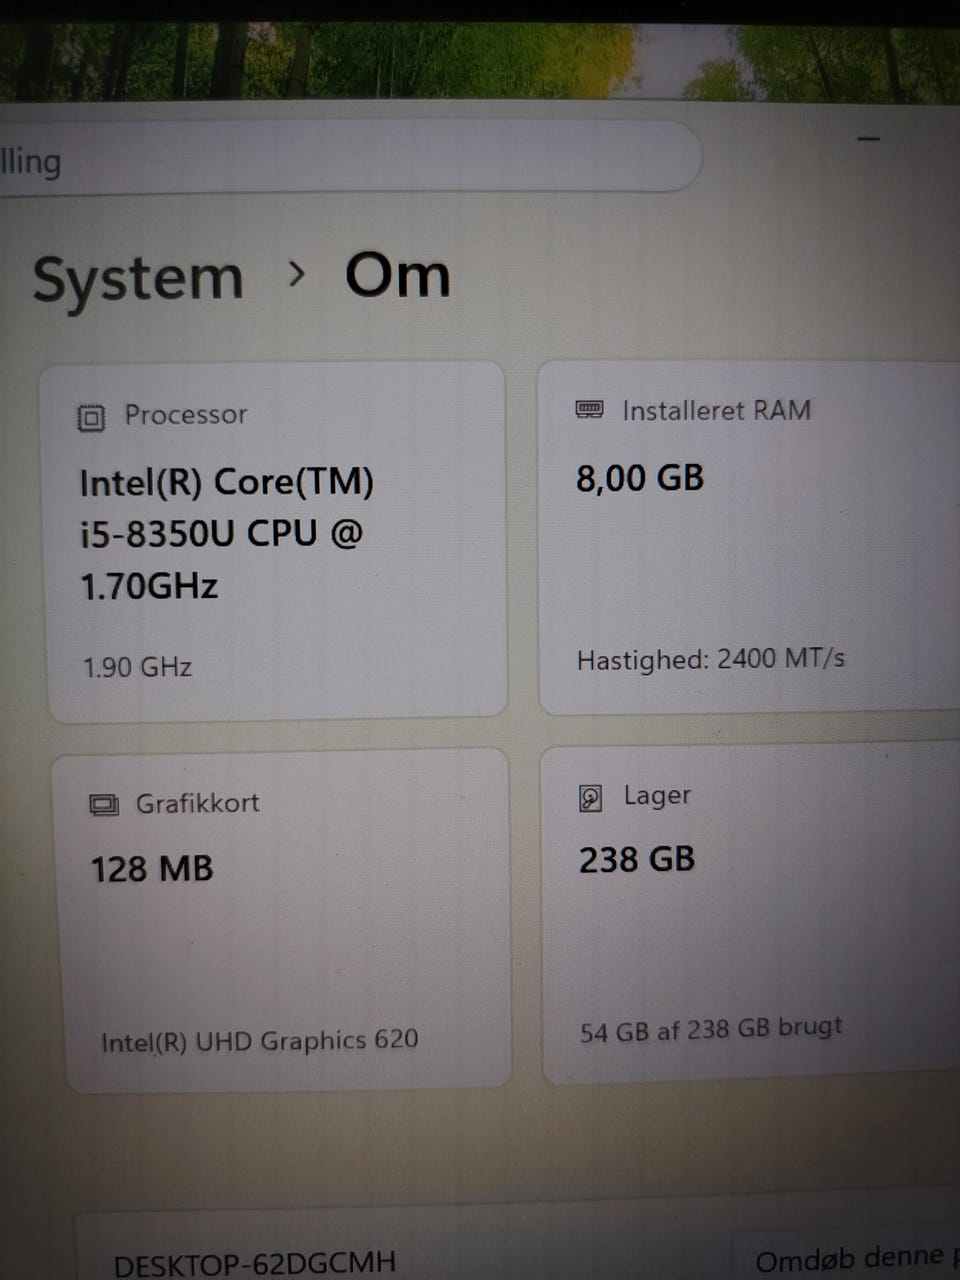Open the Processor info card
Screen dimensions: 960x1280
[x=276, y=540]
